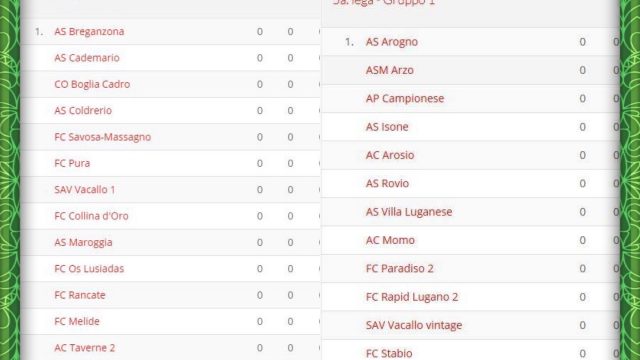Viewport: 640px width, 360px height.
Task: Click FC Savosa-Massagno team name
Action: coord(102,137)
